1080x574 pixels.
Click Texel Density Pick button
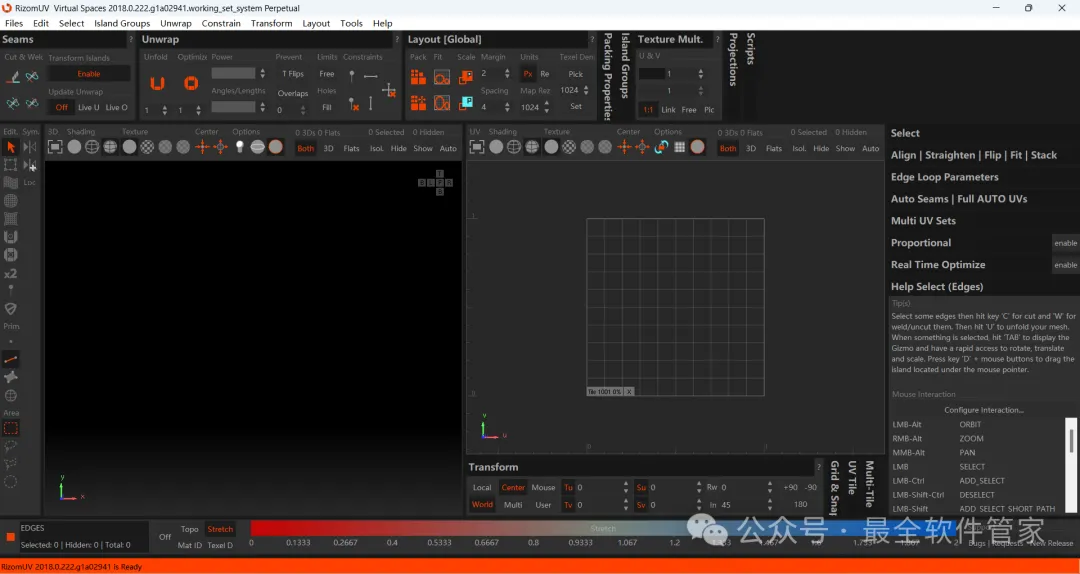click(576, 74)
